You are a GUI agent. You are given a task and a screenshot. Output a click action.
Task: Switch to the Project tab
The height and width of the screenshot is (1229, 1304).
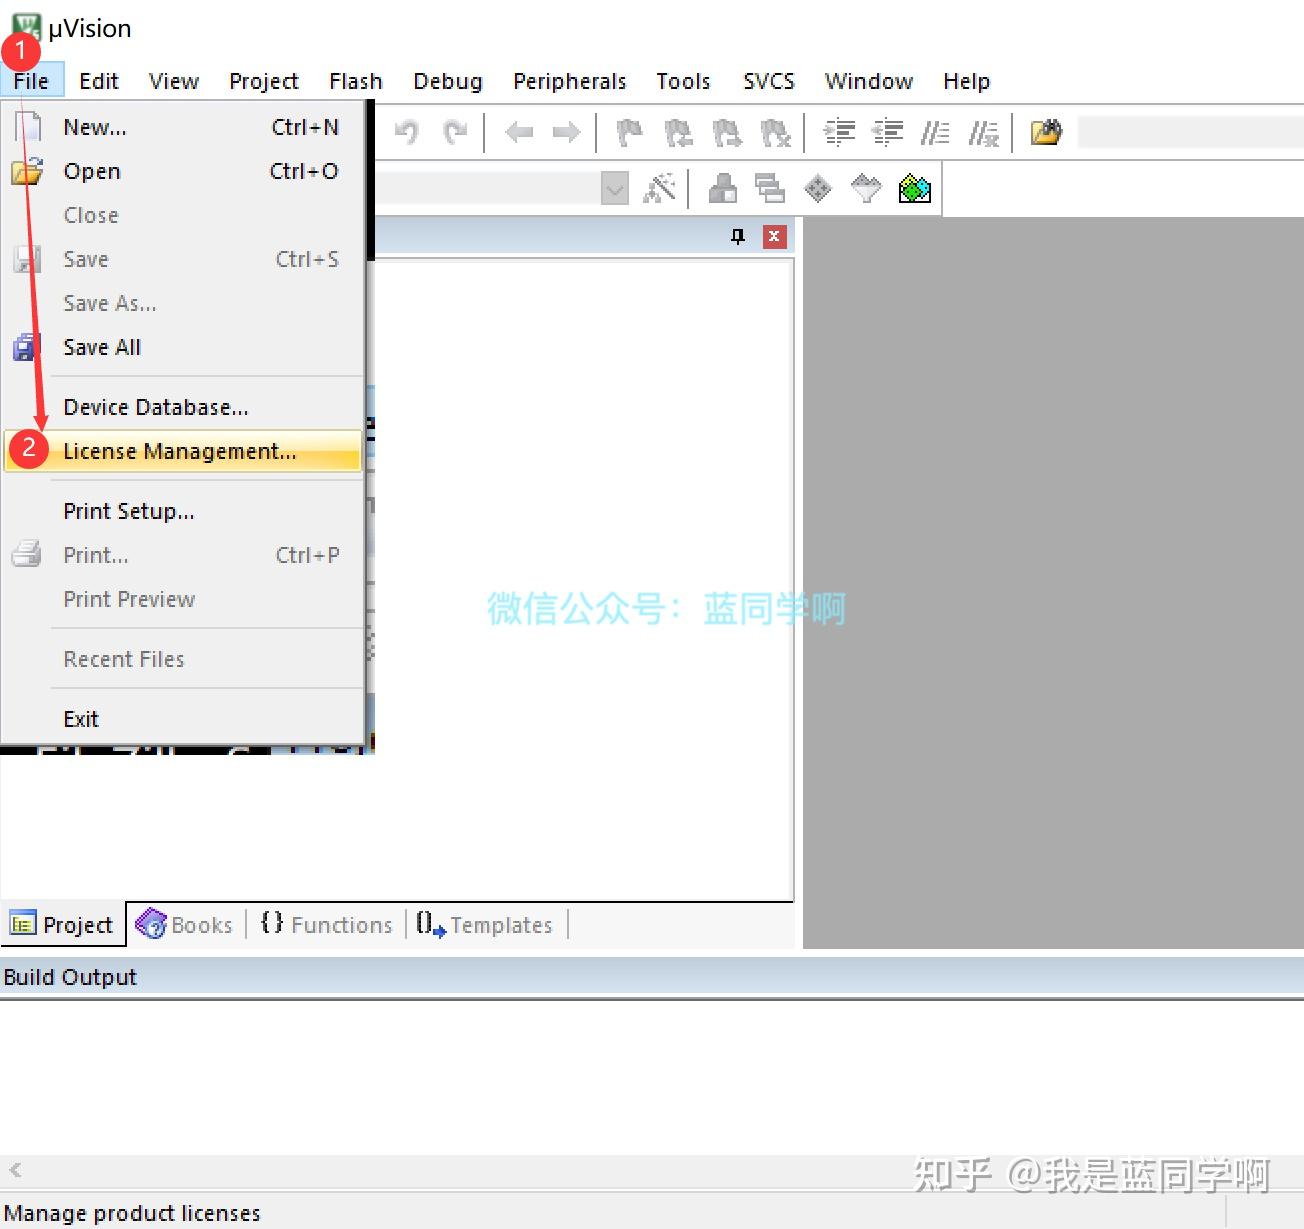click(62, 925)
